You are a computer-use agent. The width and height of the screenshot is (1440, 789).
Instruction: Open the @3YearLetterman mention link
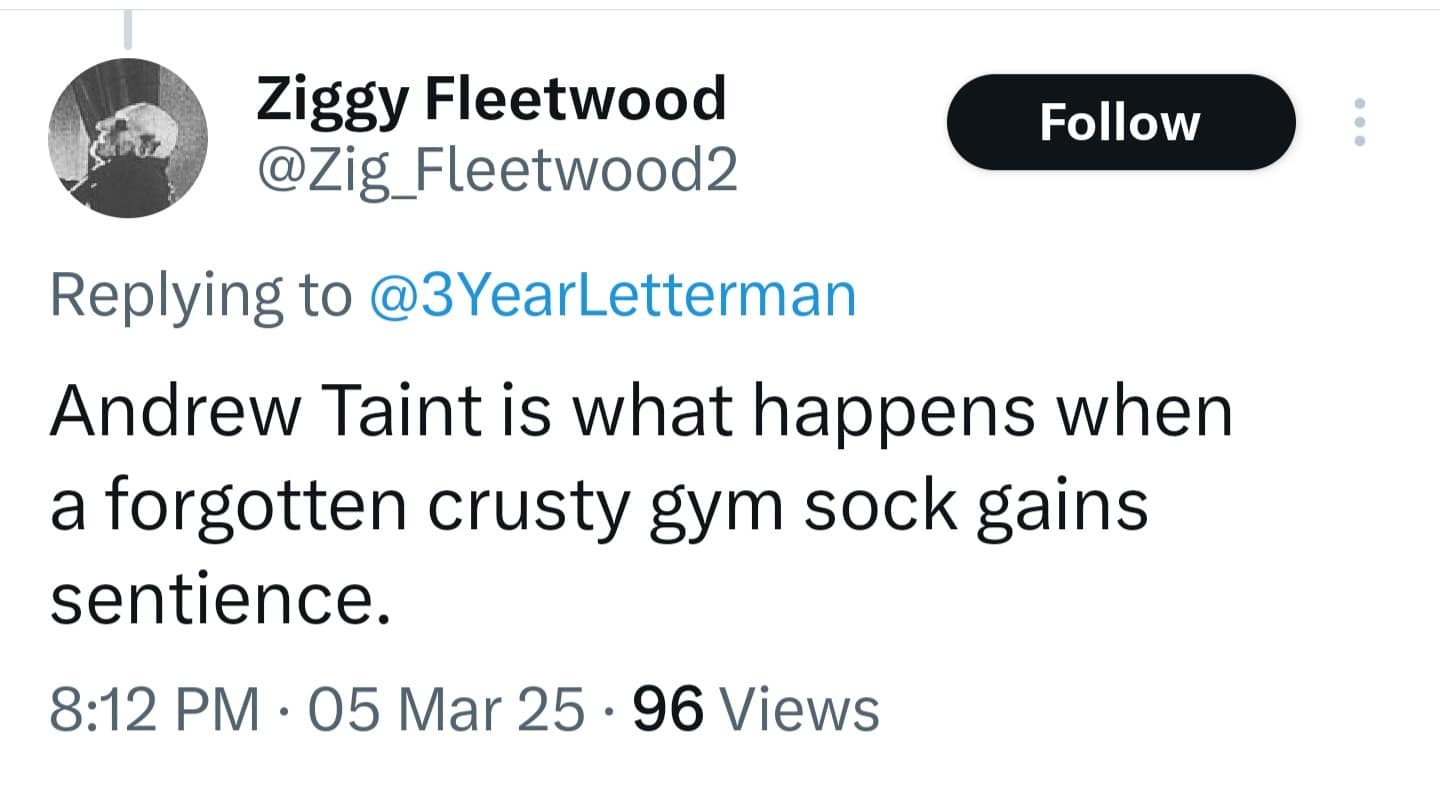[x=613, y=296]
